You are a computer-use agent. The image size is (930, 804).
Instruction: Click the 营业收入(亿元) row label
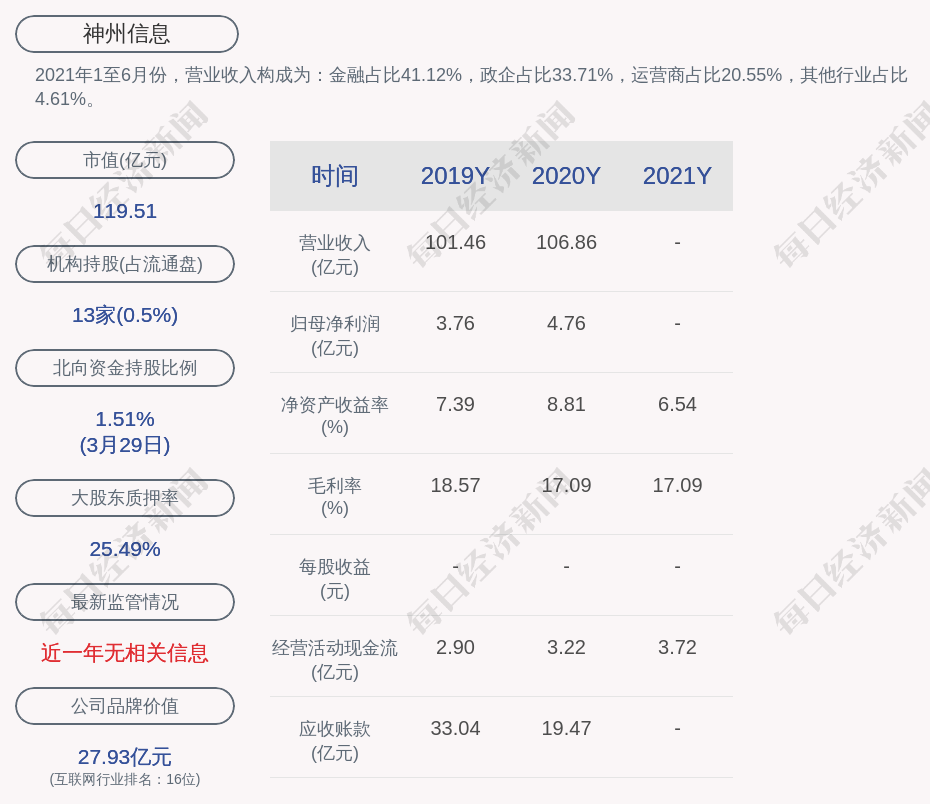(335, 255)
